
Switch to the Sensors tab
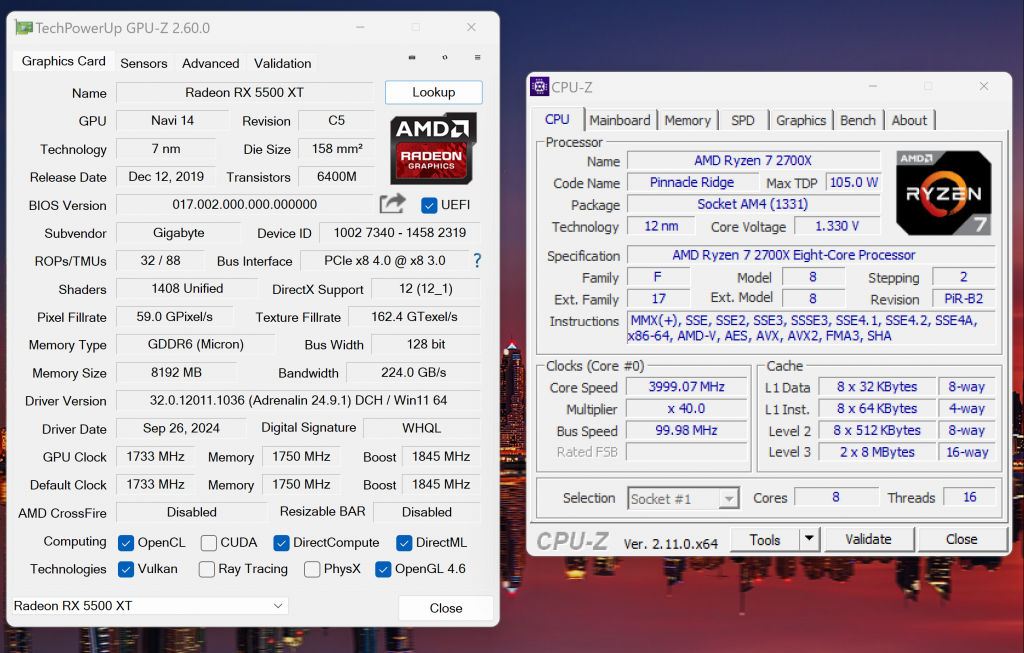(x=144, y=63)
